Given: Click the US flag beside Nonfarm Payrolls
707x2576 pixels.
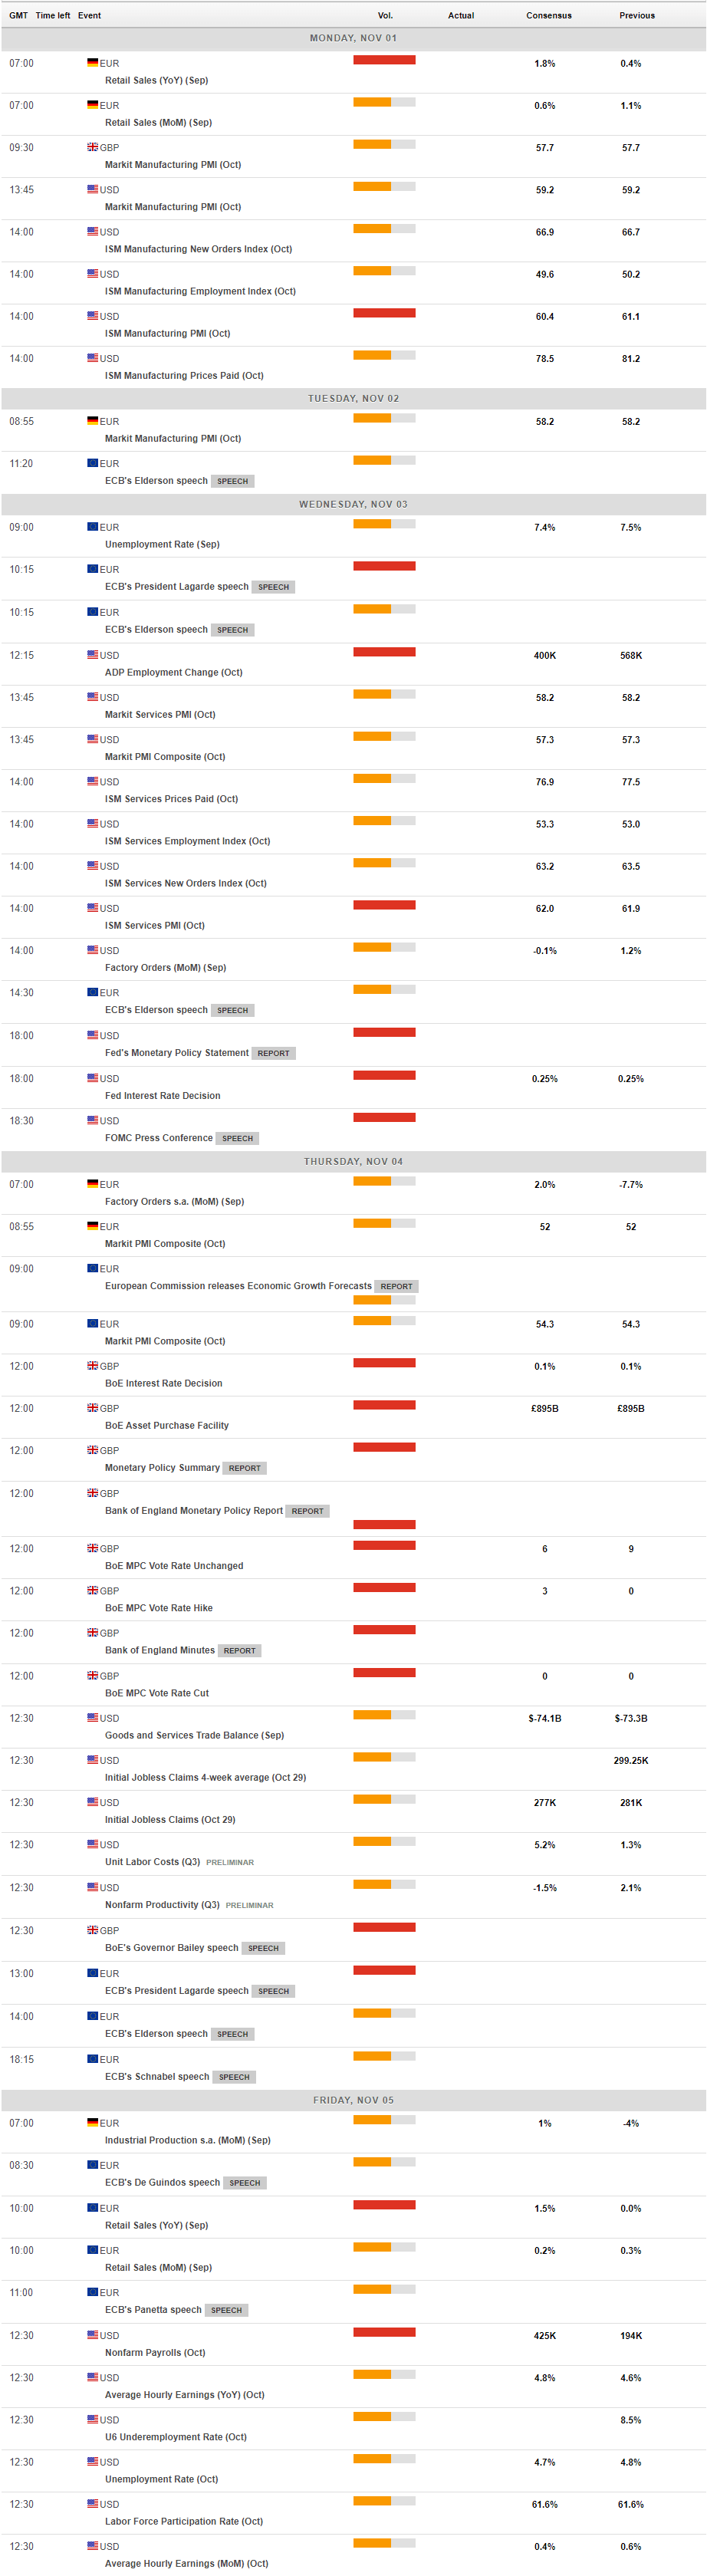Looking at the screenshot, I should (92, 2335).
